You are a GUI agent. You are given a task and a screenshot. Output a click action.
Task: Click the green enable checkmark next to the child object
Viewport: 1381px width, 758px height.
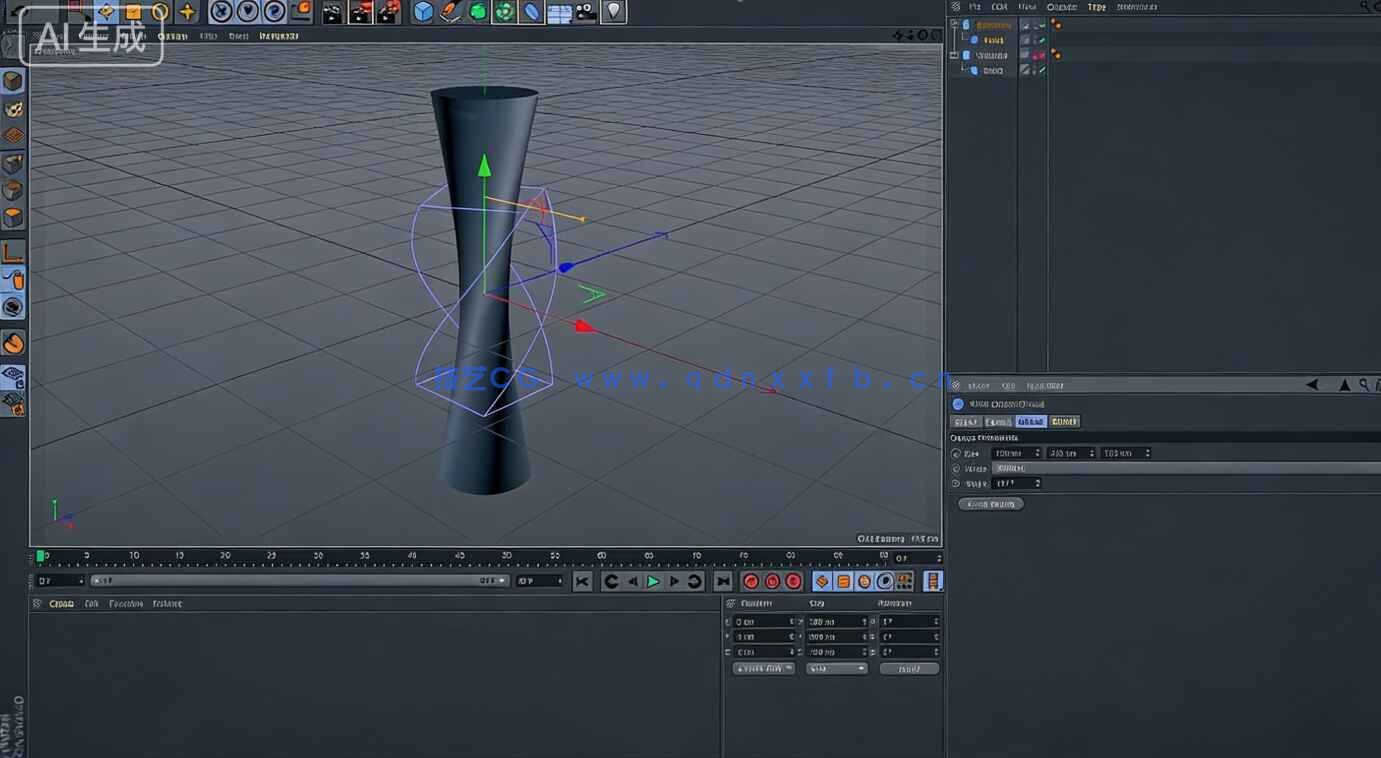point(1042,40)
